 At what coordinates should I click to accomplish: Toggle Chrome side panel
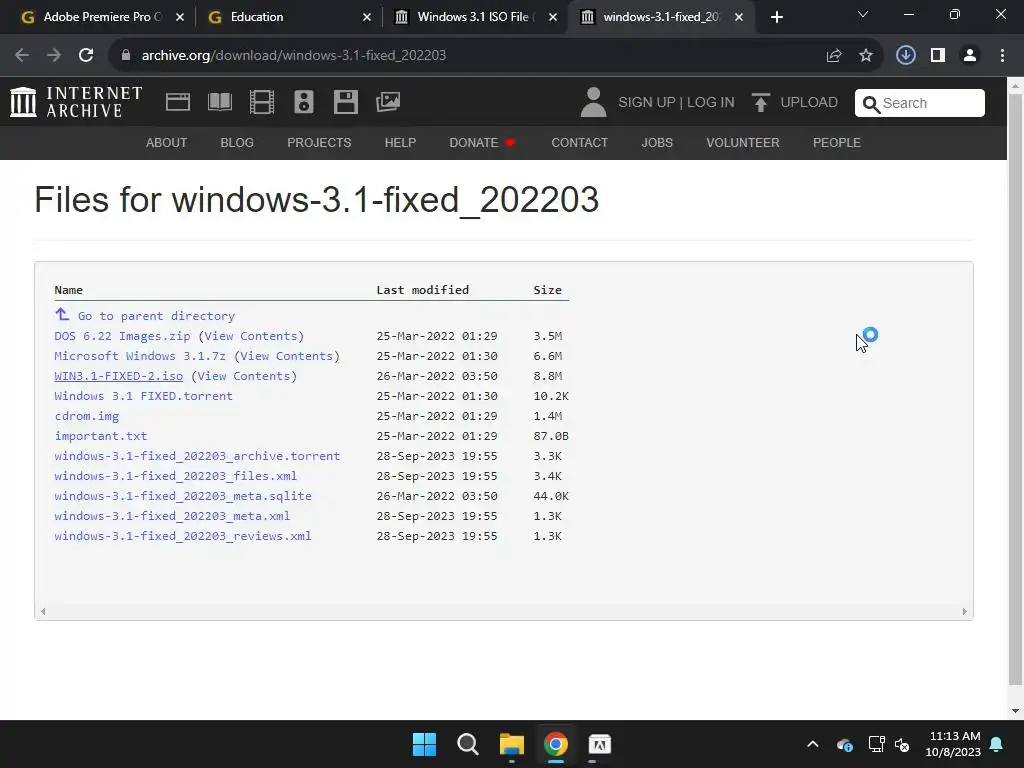[938, 56]
